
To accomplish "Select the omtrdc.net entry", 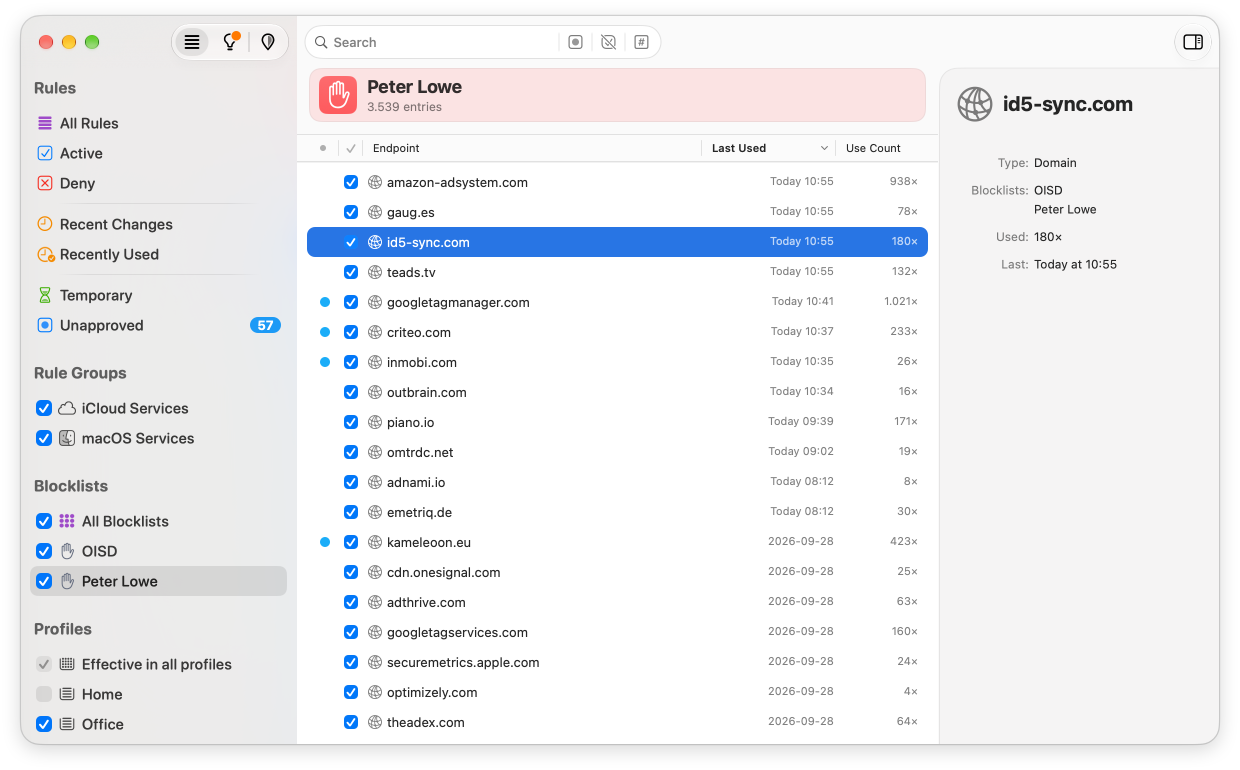I will coord(617,452).
